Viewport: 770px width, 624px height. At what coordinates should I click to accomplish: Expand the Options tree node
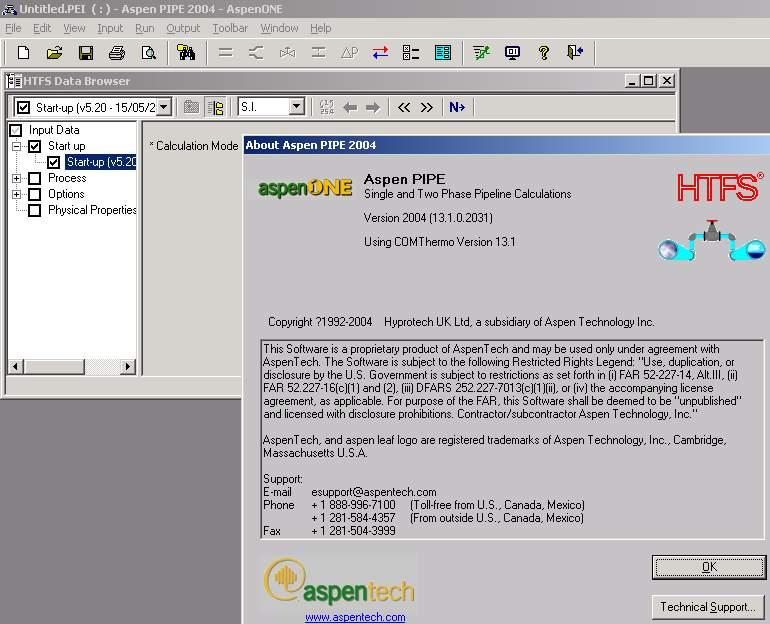point(16,194)
